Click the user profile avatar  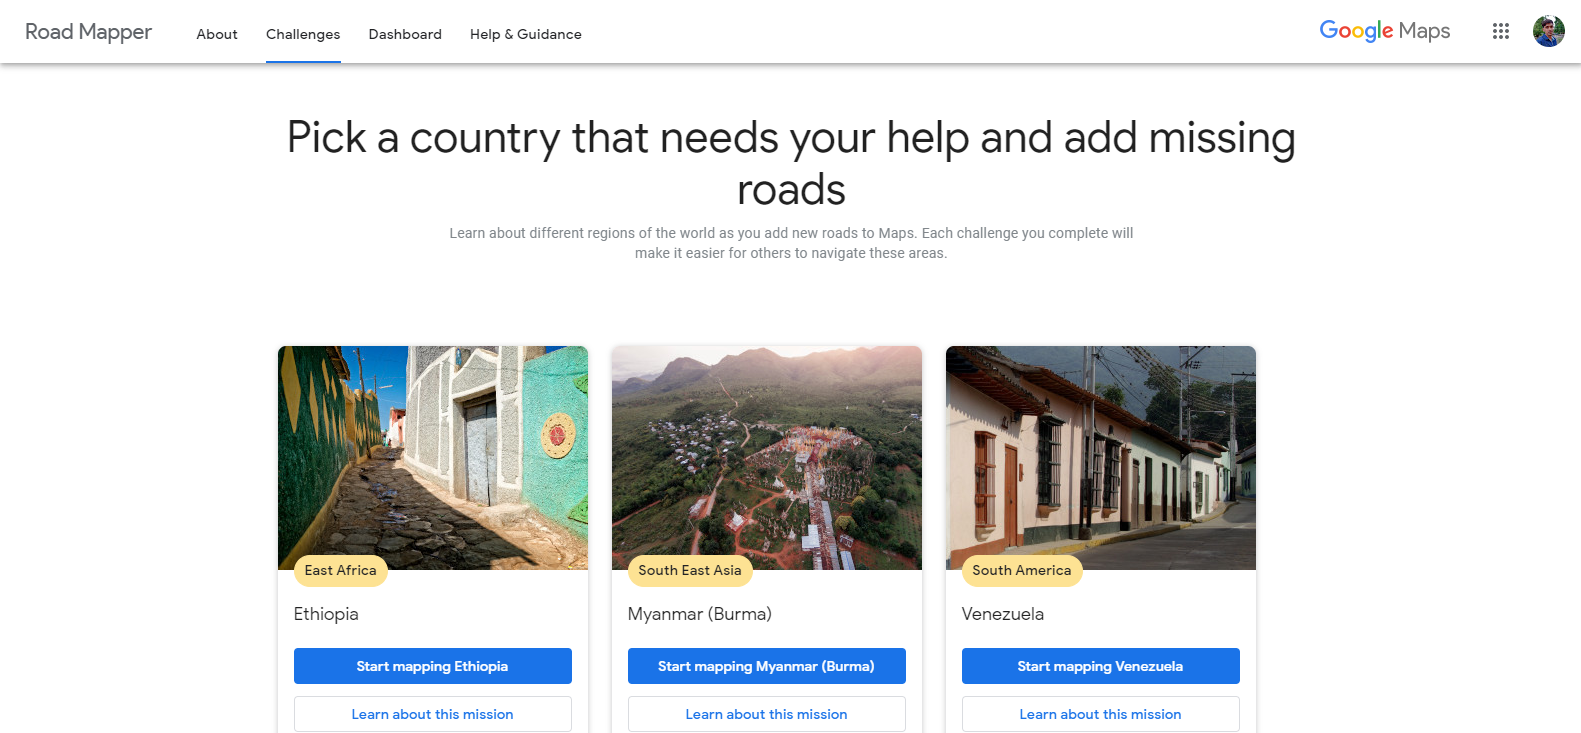(1548, 31)
